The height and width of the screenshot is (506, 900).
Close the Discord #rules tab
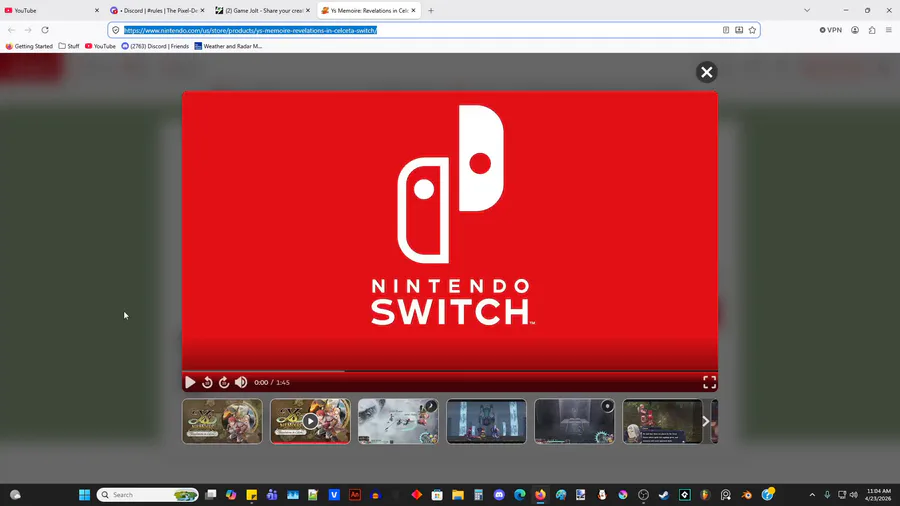[202, 10]
